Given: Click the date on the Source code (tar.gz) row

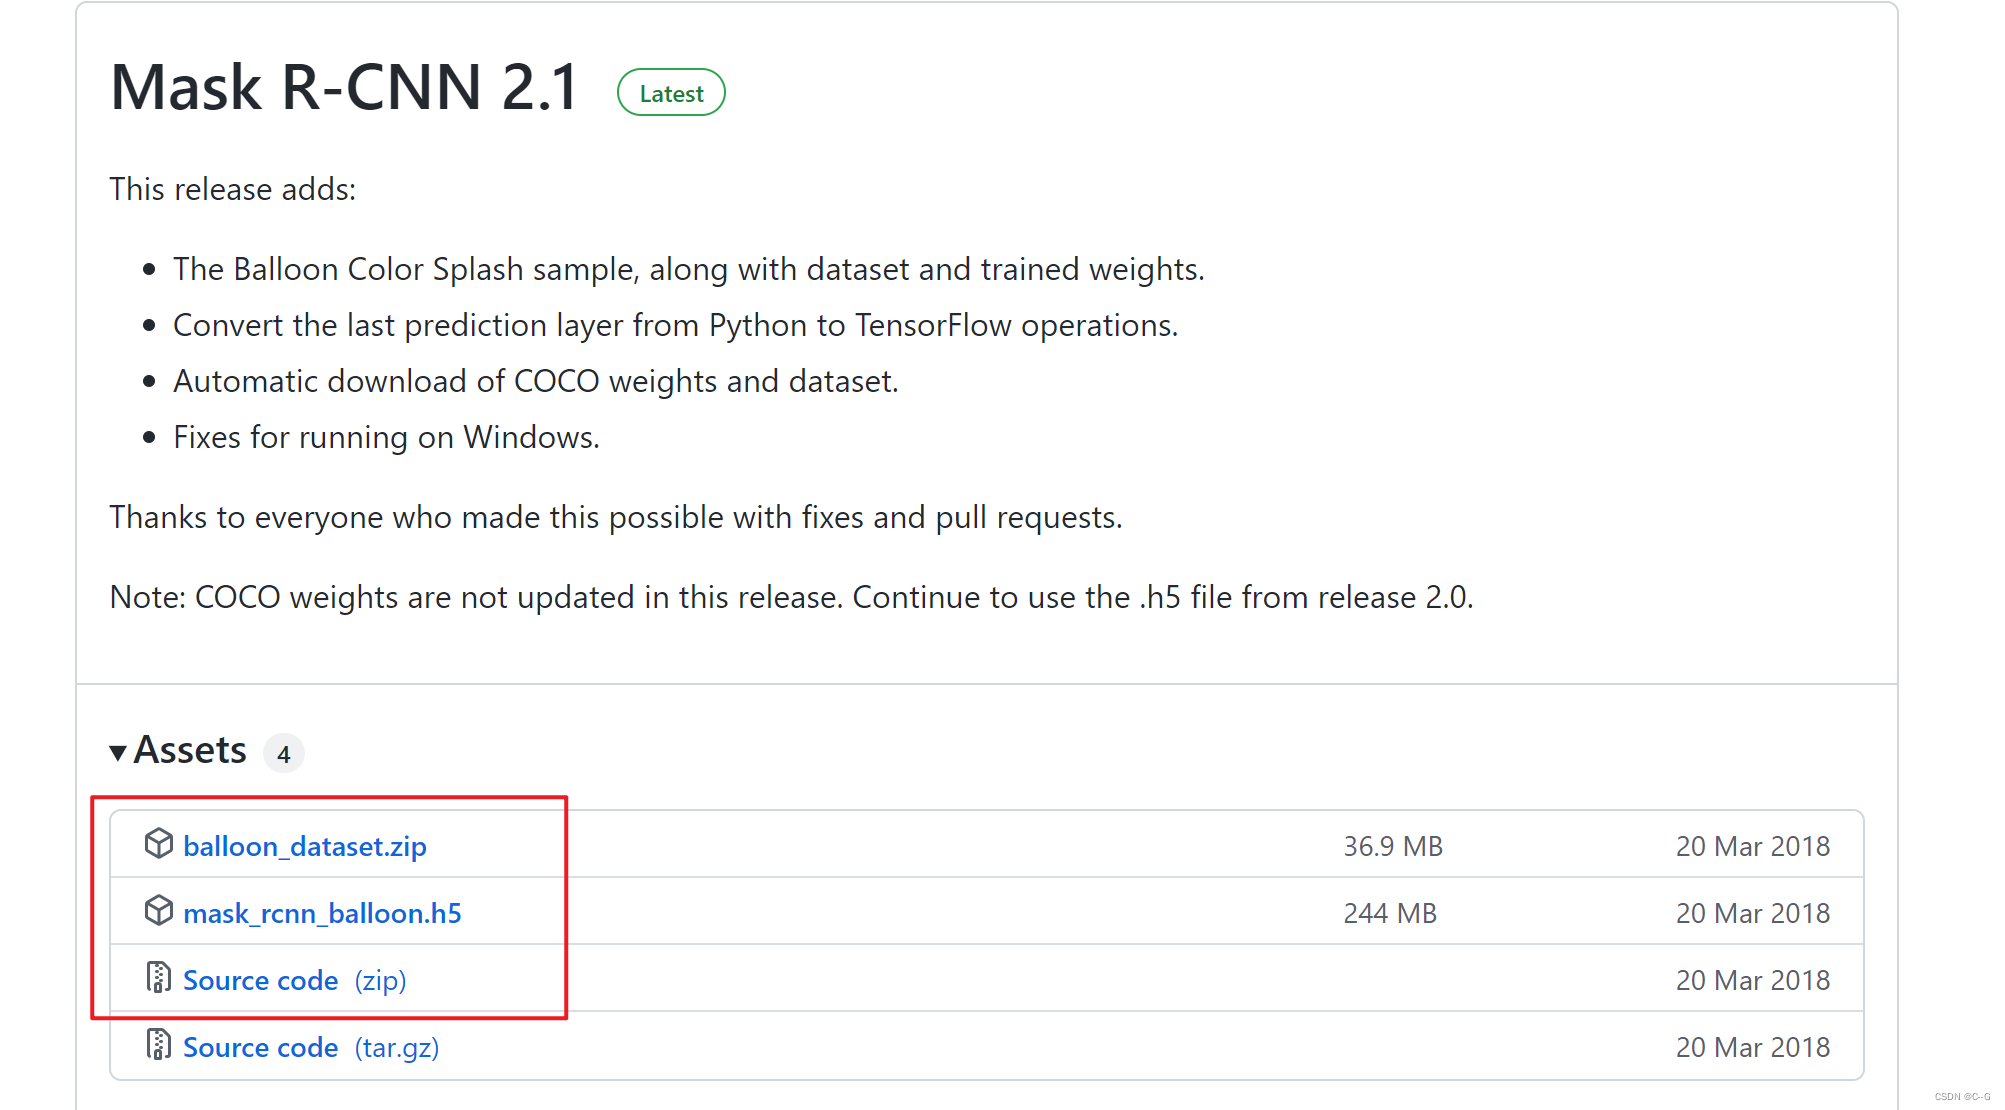Looking at the screenshot, I should 1752,1048.
